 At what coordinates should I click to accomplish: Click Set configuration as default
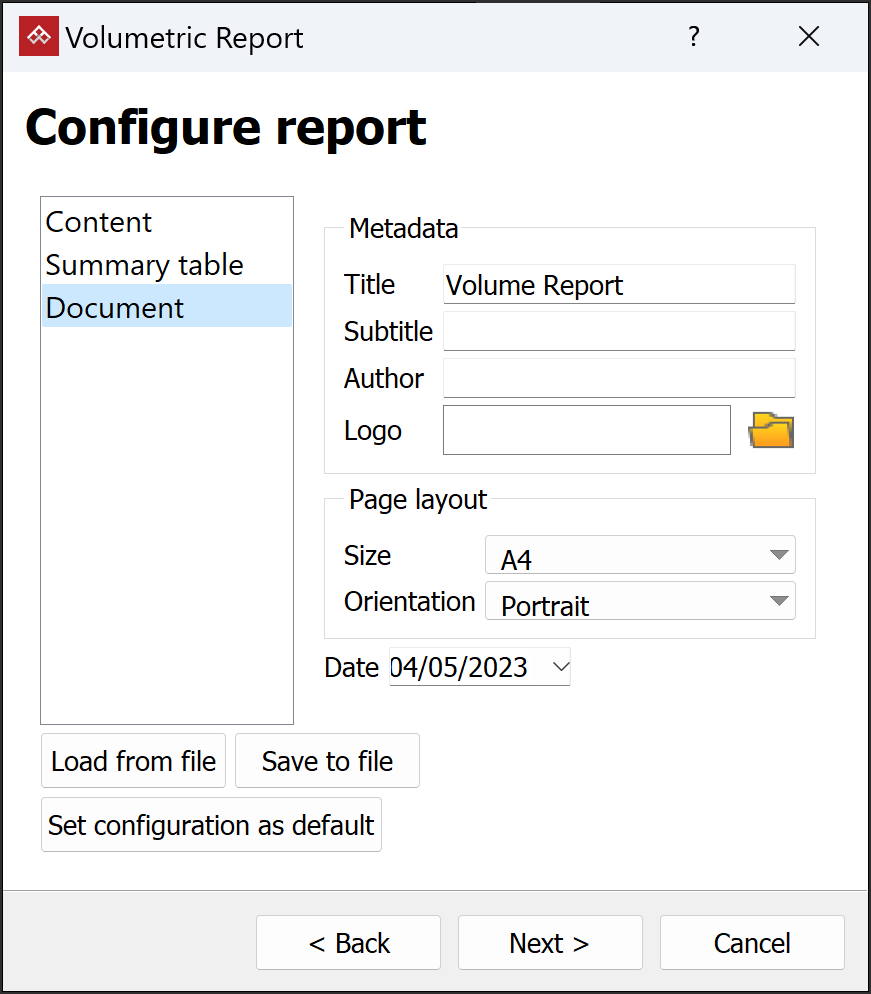click(211, 825)
